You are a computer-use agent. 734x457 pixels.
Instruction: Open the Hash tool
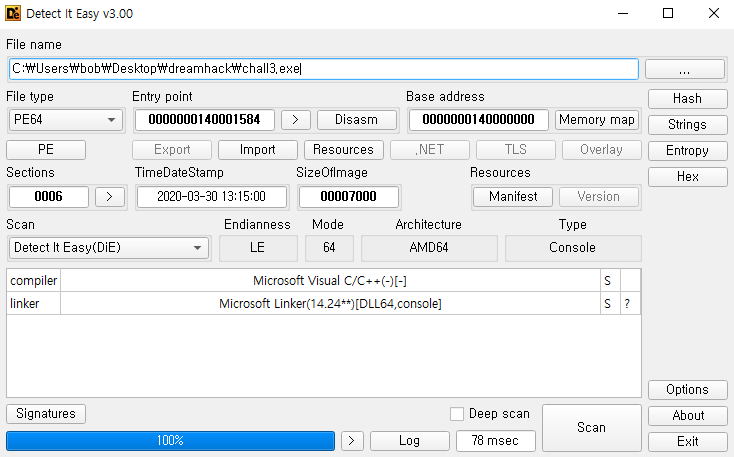pyautogui.click(x=687, y=99)
